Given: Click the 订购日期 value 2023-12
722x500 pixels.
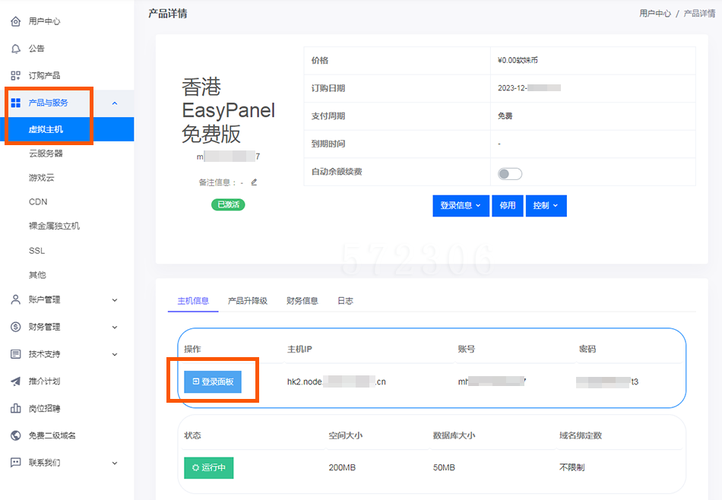Looking at the screenshot, I should click(x=529, y=88).
